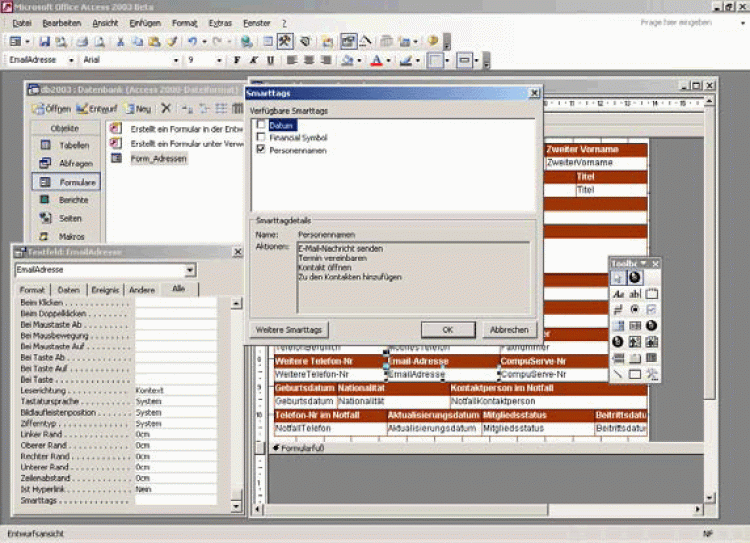Image resolution: width=750 pixels, height=543 pixels.
Task: Click the Weitere Smarttags button
Action: (x=288, y=329)
